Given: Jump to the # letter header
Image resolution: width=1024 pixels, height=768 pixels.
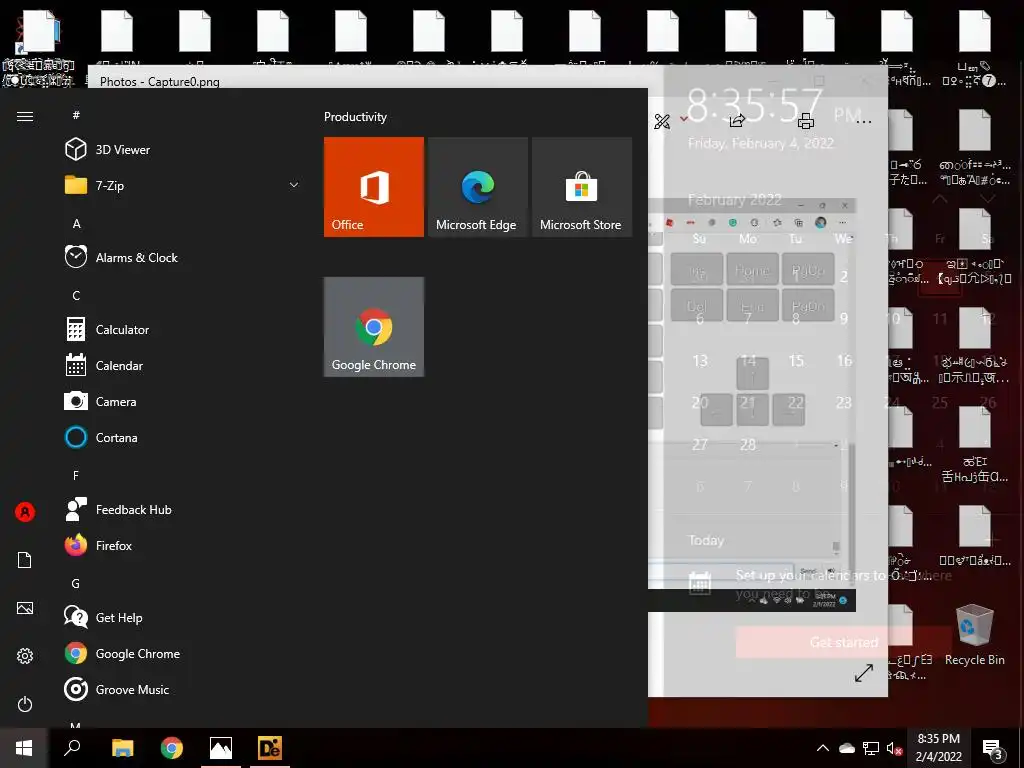Looking at the screenshot, I should coord(76,115).
